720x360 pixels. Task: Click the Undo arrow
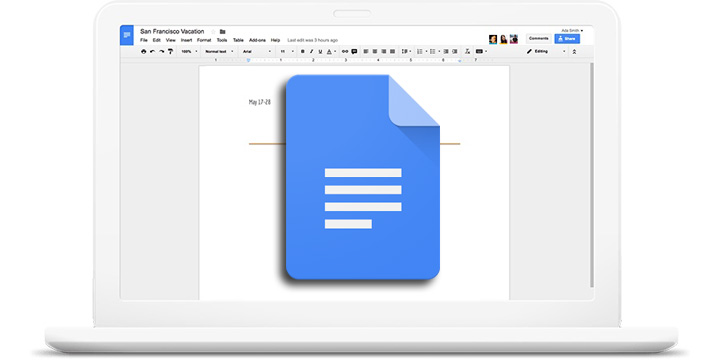[152, 51]
